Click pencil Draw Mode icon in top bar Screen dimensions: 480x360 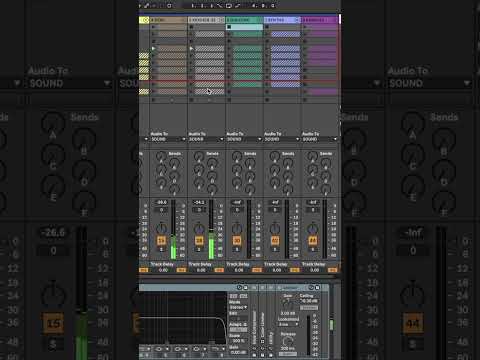pos(147,6)
